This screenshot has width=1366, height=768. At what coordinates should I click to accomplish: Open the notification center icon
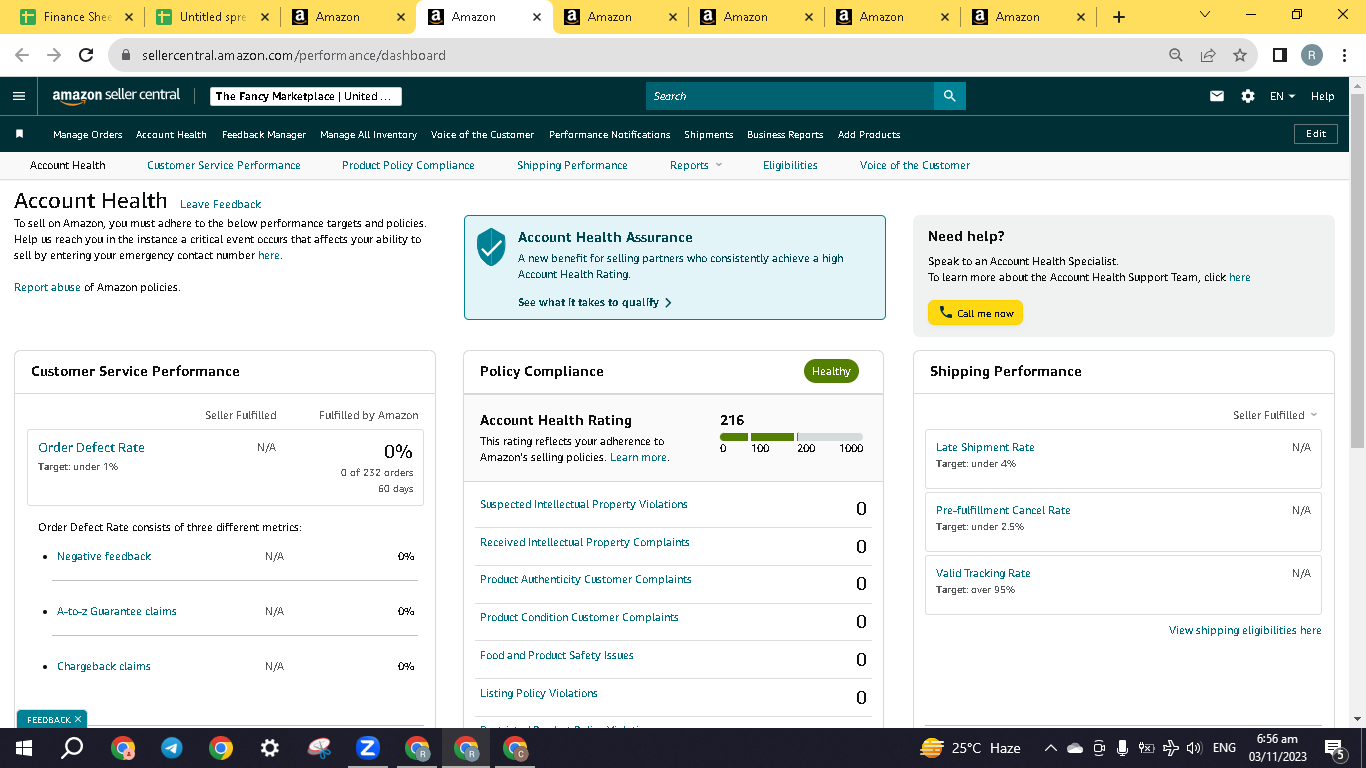[x=1335, y=748]
